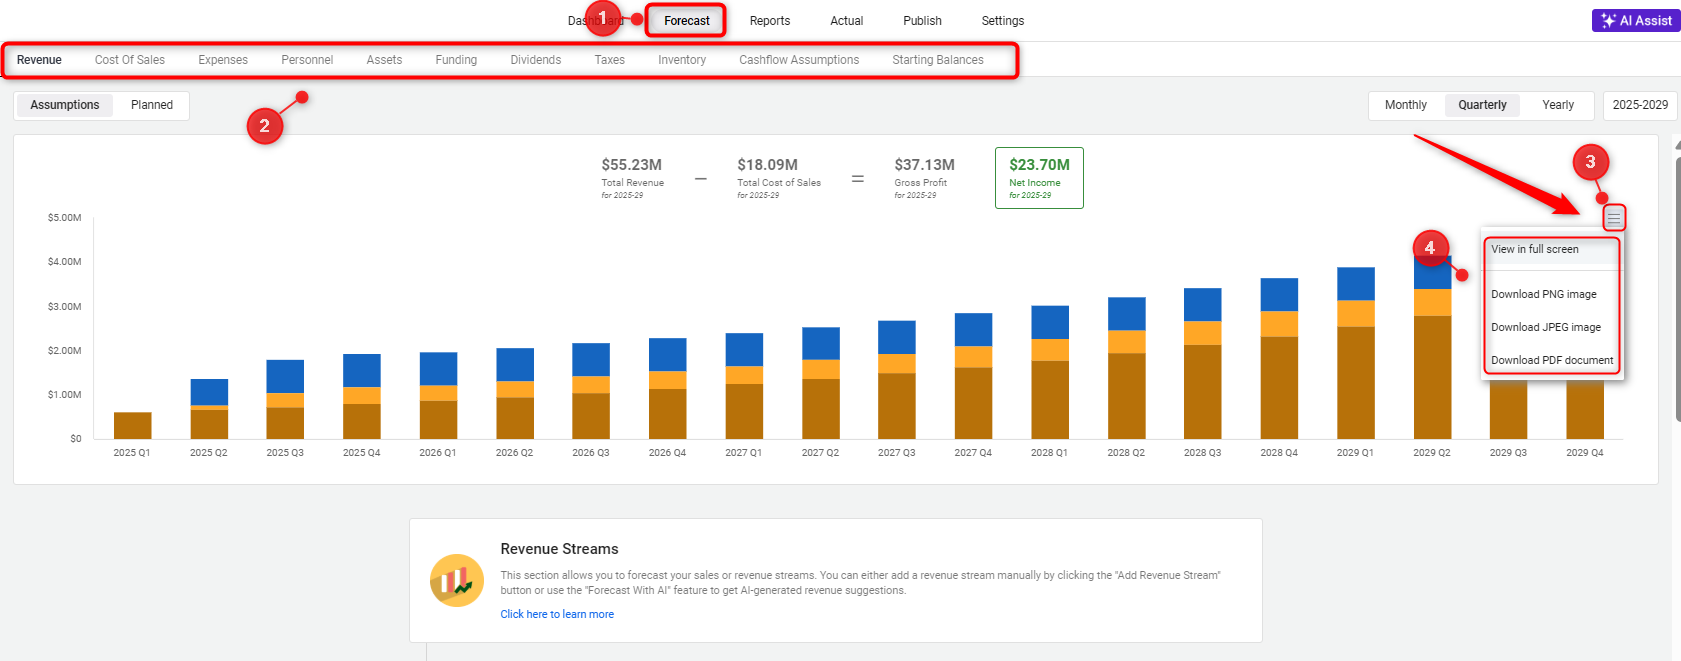Image resolution: width=1681 pixels, height=661 pixels.
Task: Open the Cost Of Sales sub-tab
Action: (130, 60)
